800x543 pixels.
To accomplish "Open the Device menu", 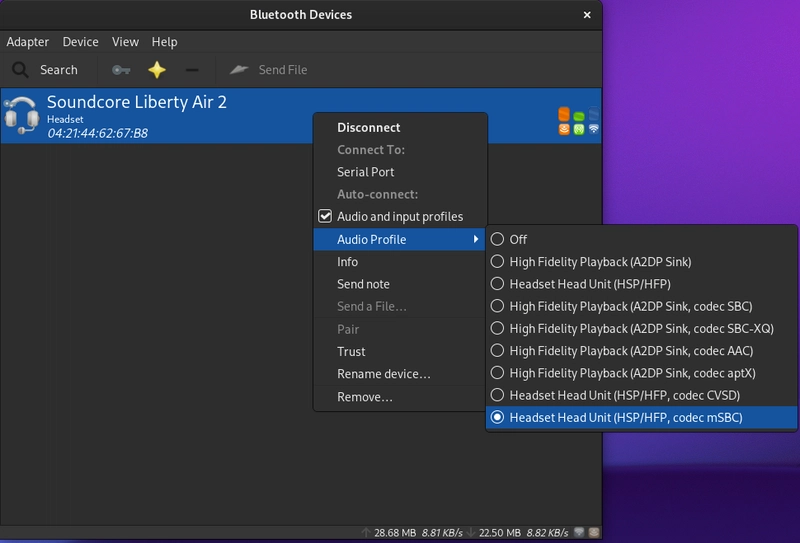I will click(x=80, y=42).
